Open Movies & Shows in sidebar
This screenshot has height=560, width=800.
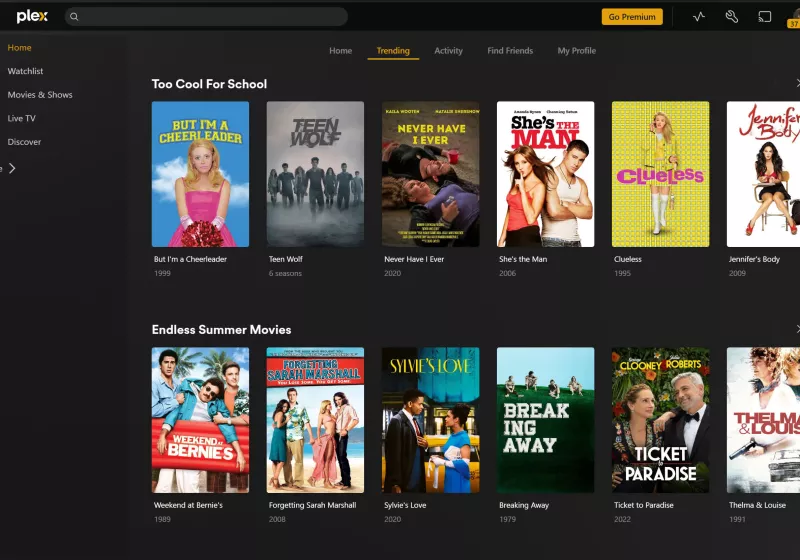(40, 95)
